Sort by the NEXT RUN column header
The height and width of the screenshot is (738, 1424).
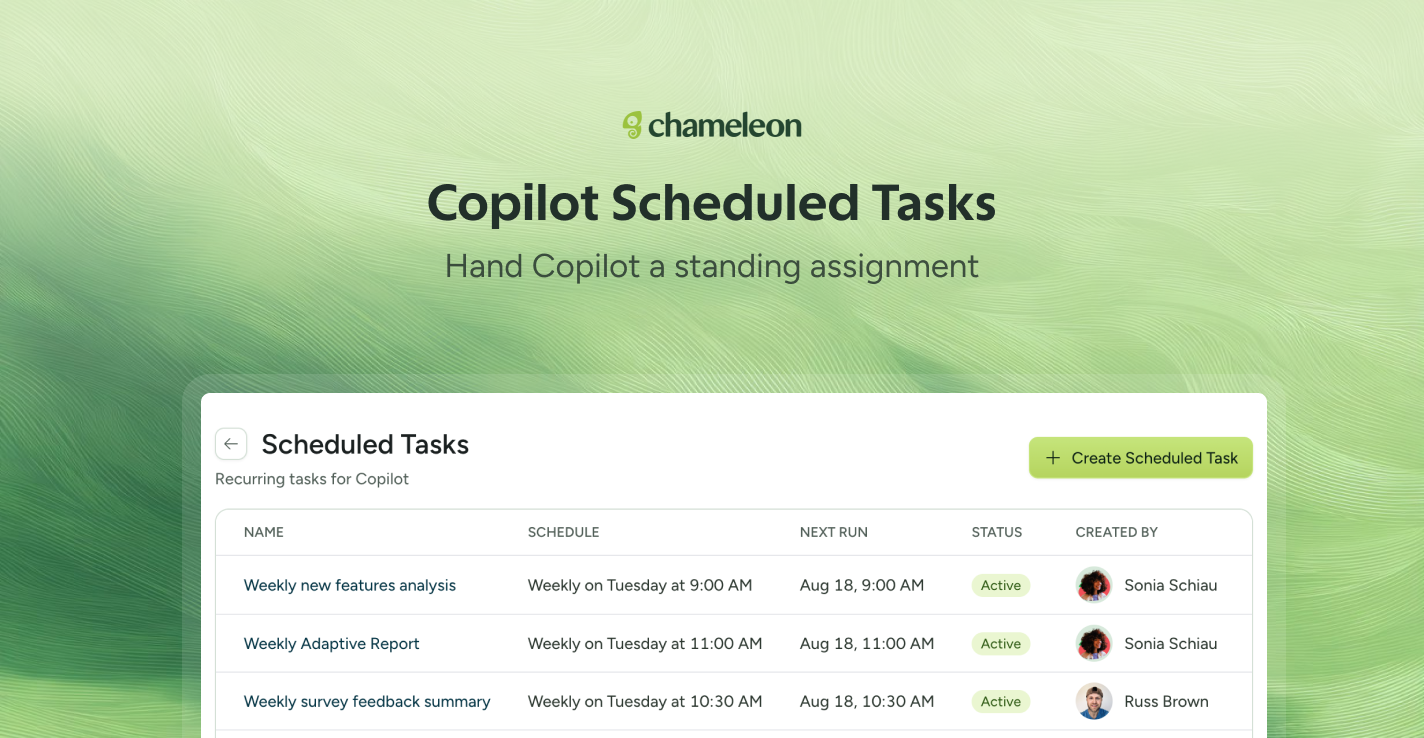[x=834, y=532]
